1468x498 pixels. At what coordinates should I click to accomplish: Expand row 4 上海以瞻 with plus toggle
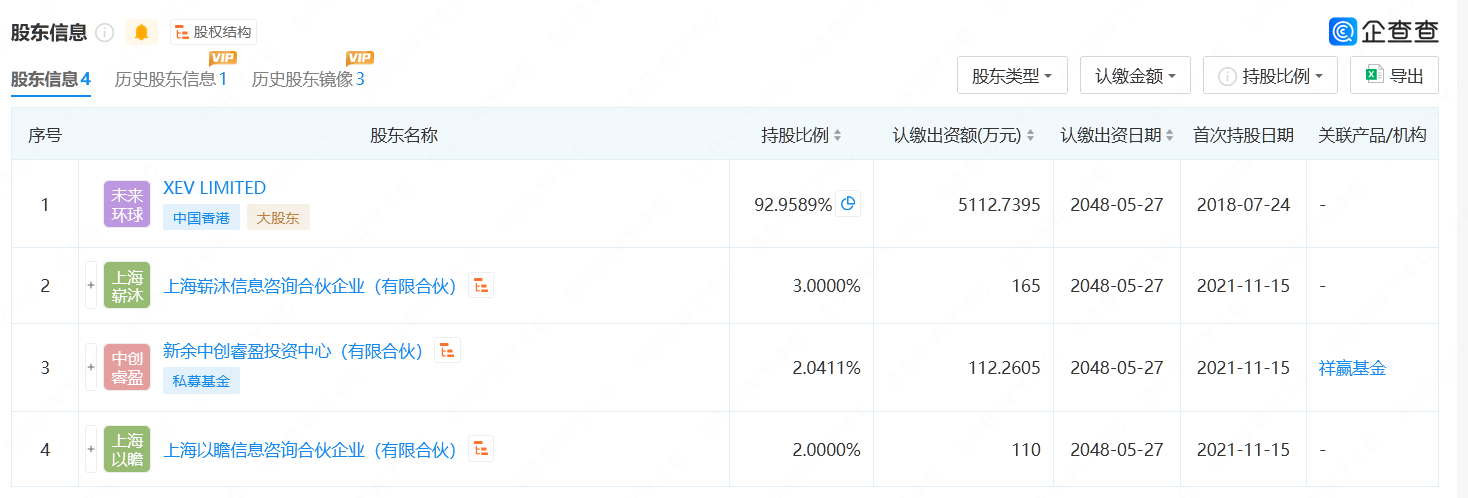point(91,450)
